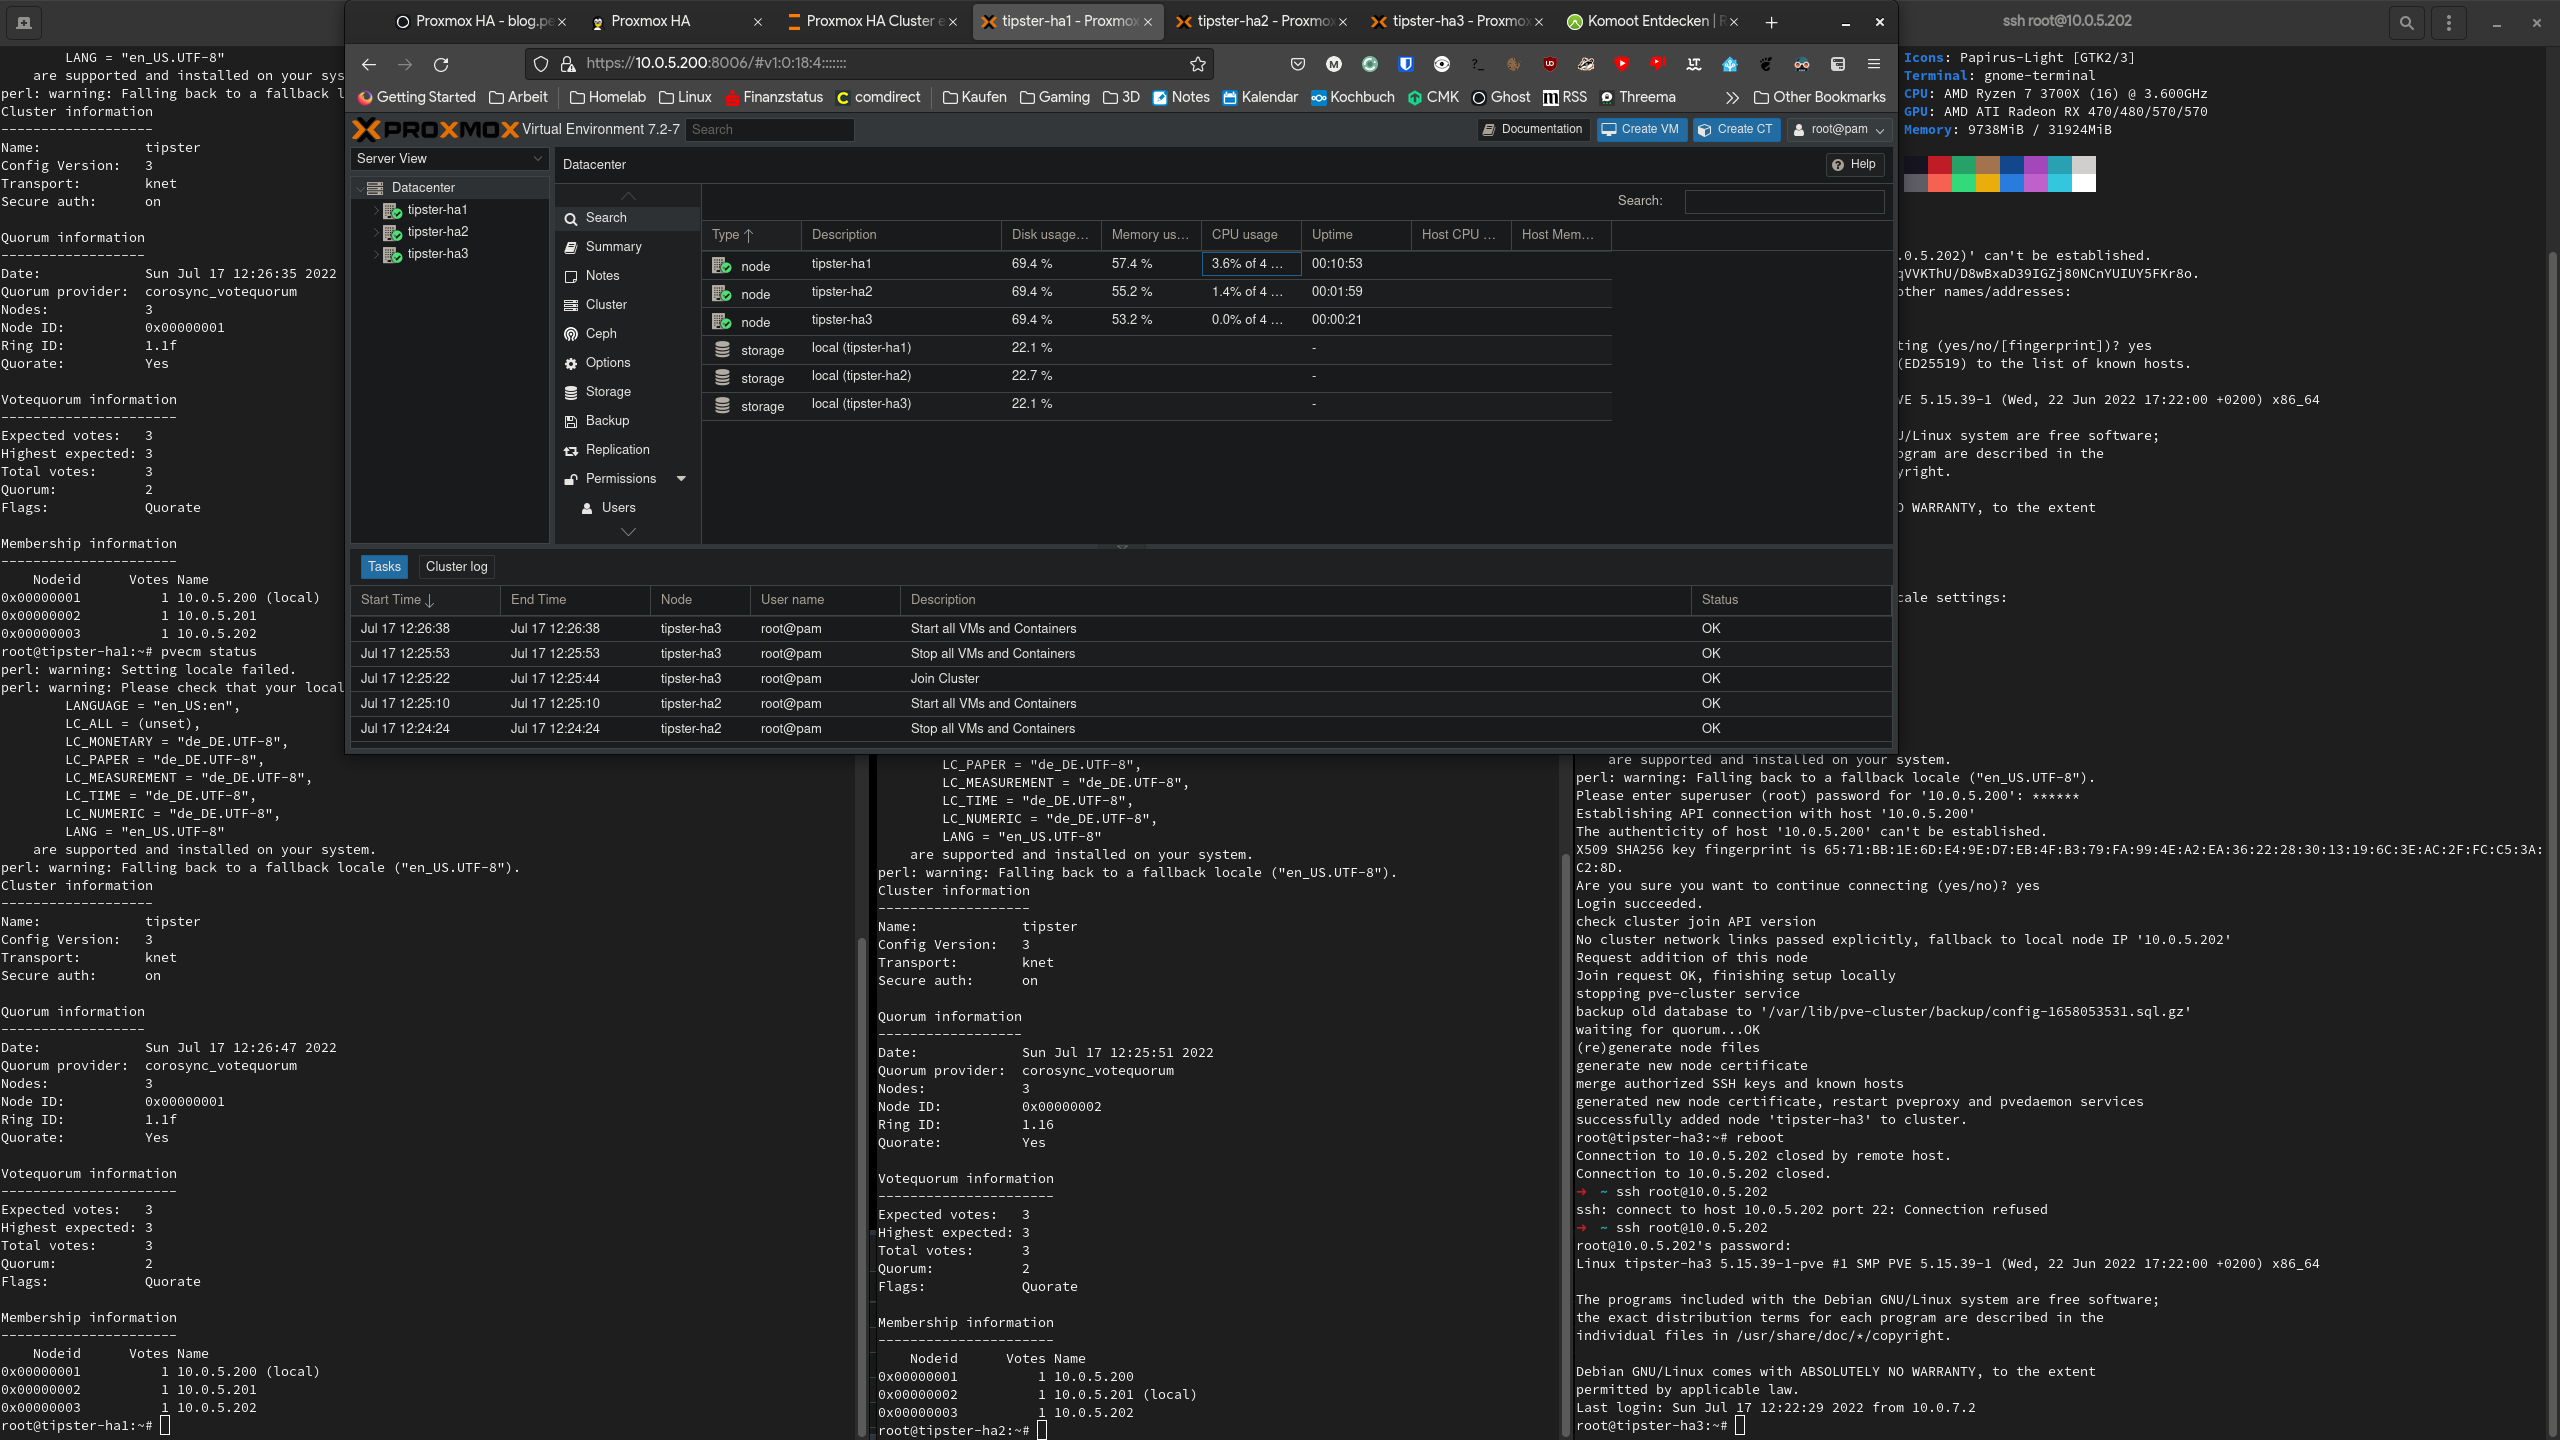This screenshot has width=2560, height=1440.
Task: Click the Pocket save icon
Action: coord(1298,64)
